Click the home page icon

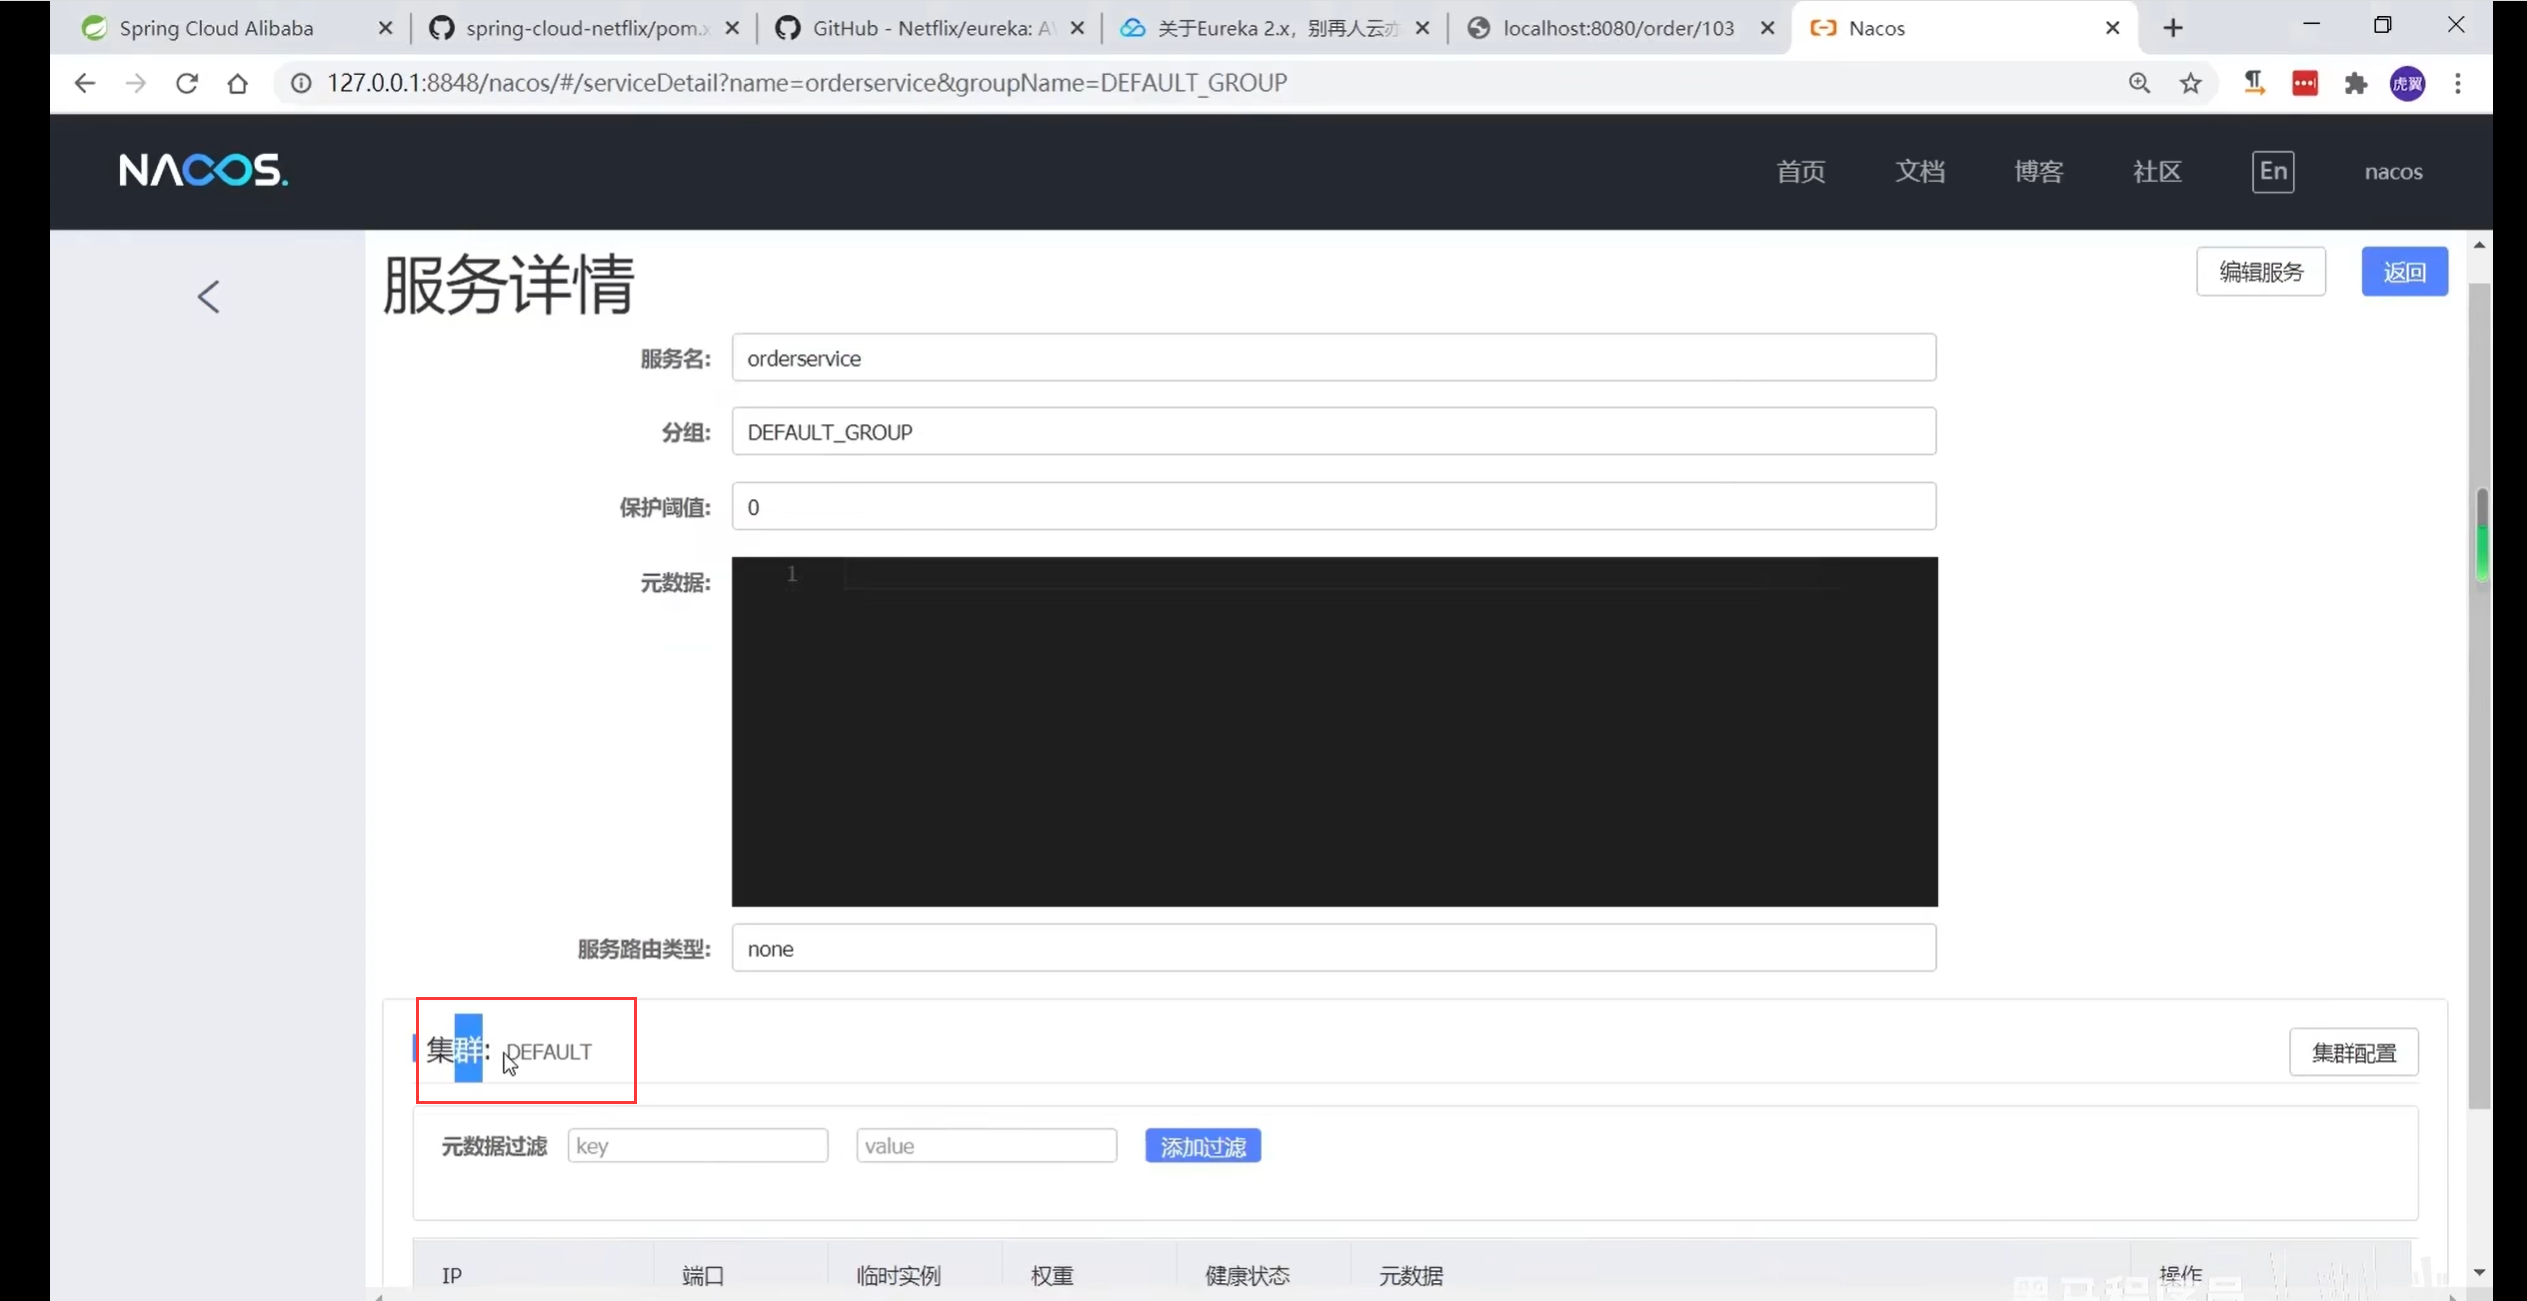(238, 83)
